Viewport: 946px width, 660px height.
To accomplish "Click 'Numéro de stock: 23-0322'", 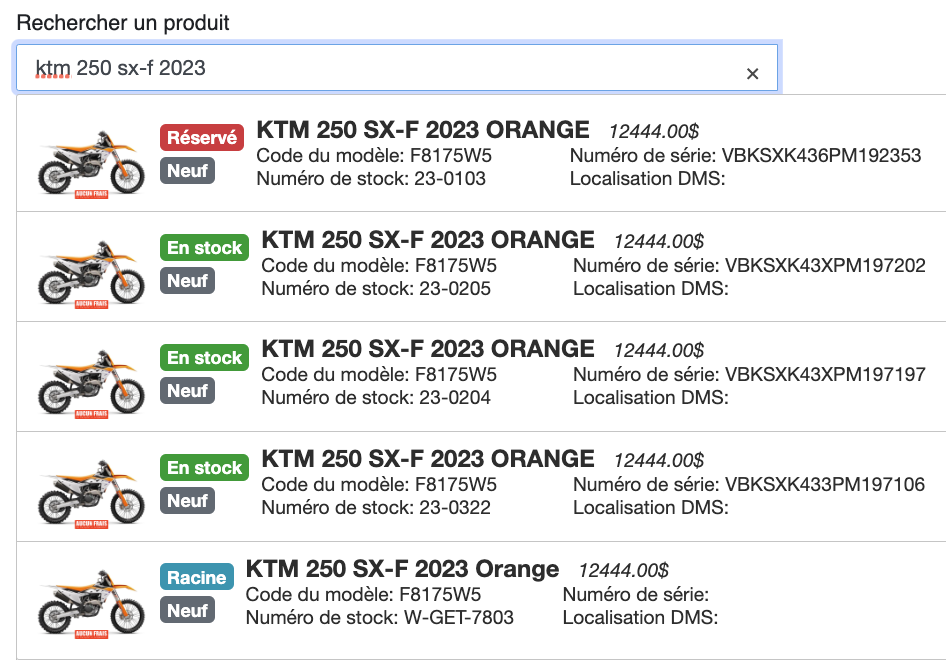I will point(376,507).
